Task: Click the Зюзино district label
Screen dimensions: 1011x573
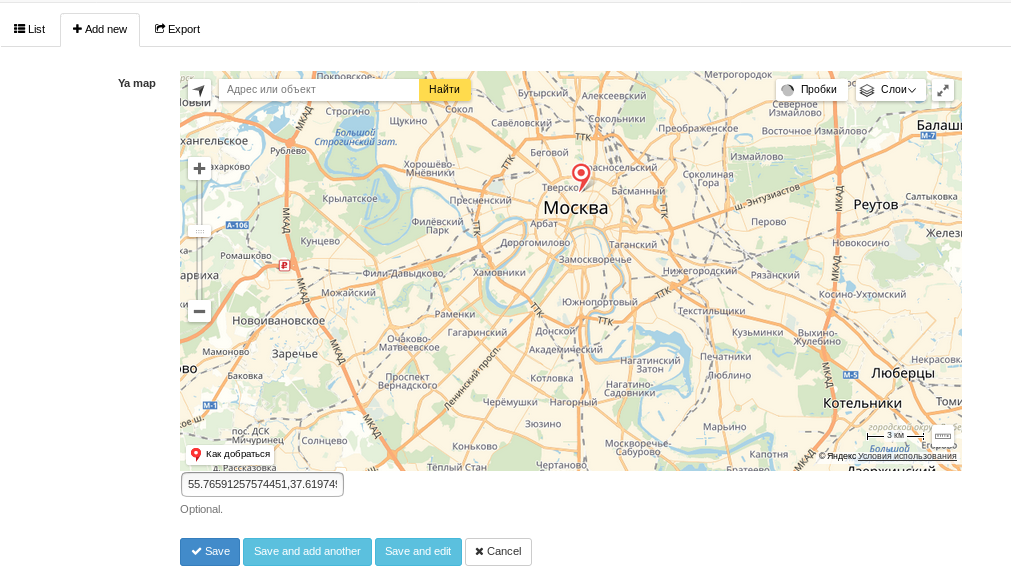Action: 543,424
